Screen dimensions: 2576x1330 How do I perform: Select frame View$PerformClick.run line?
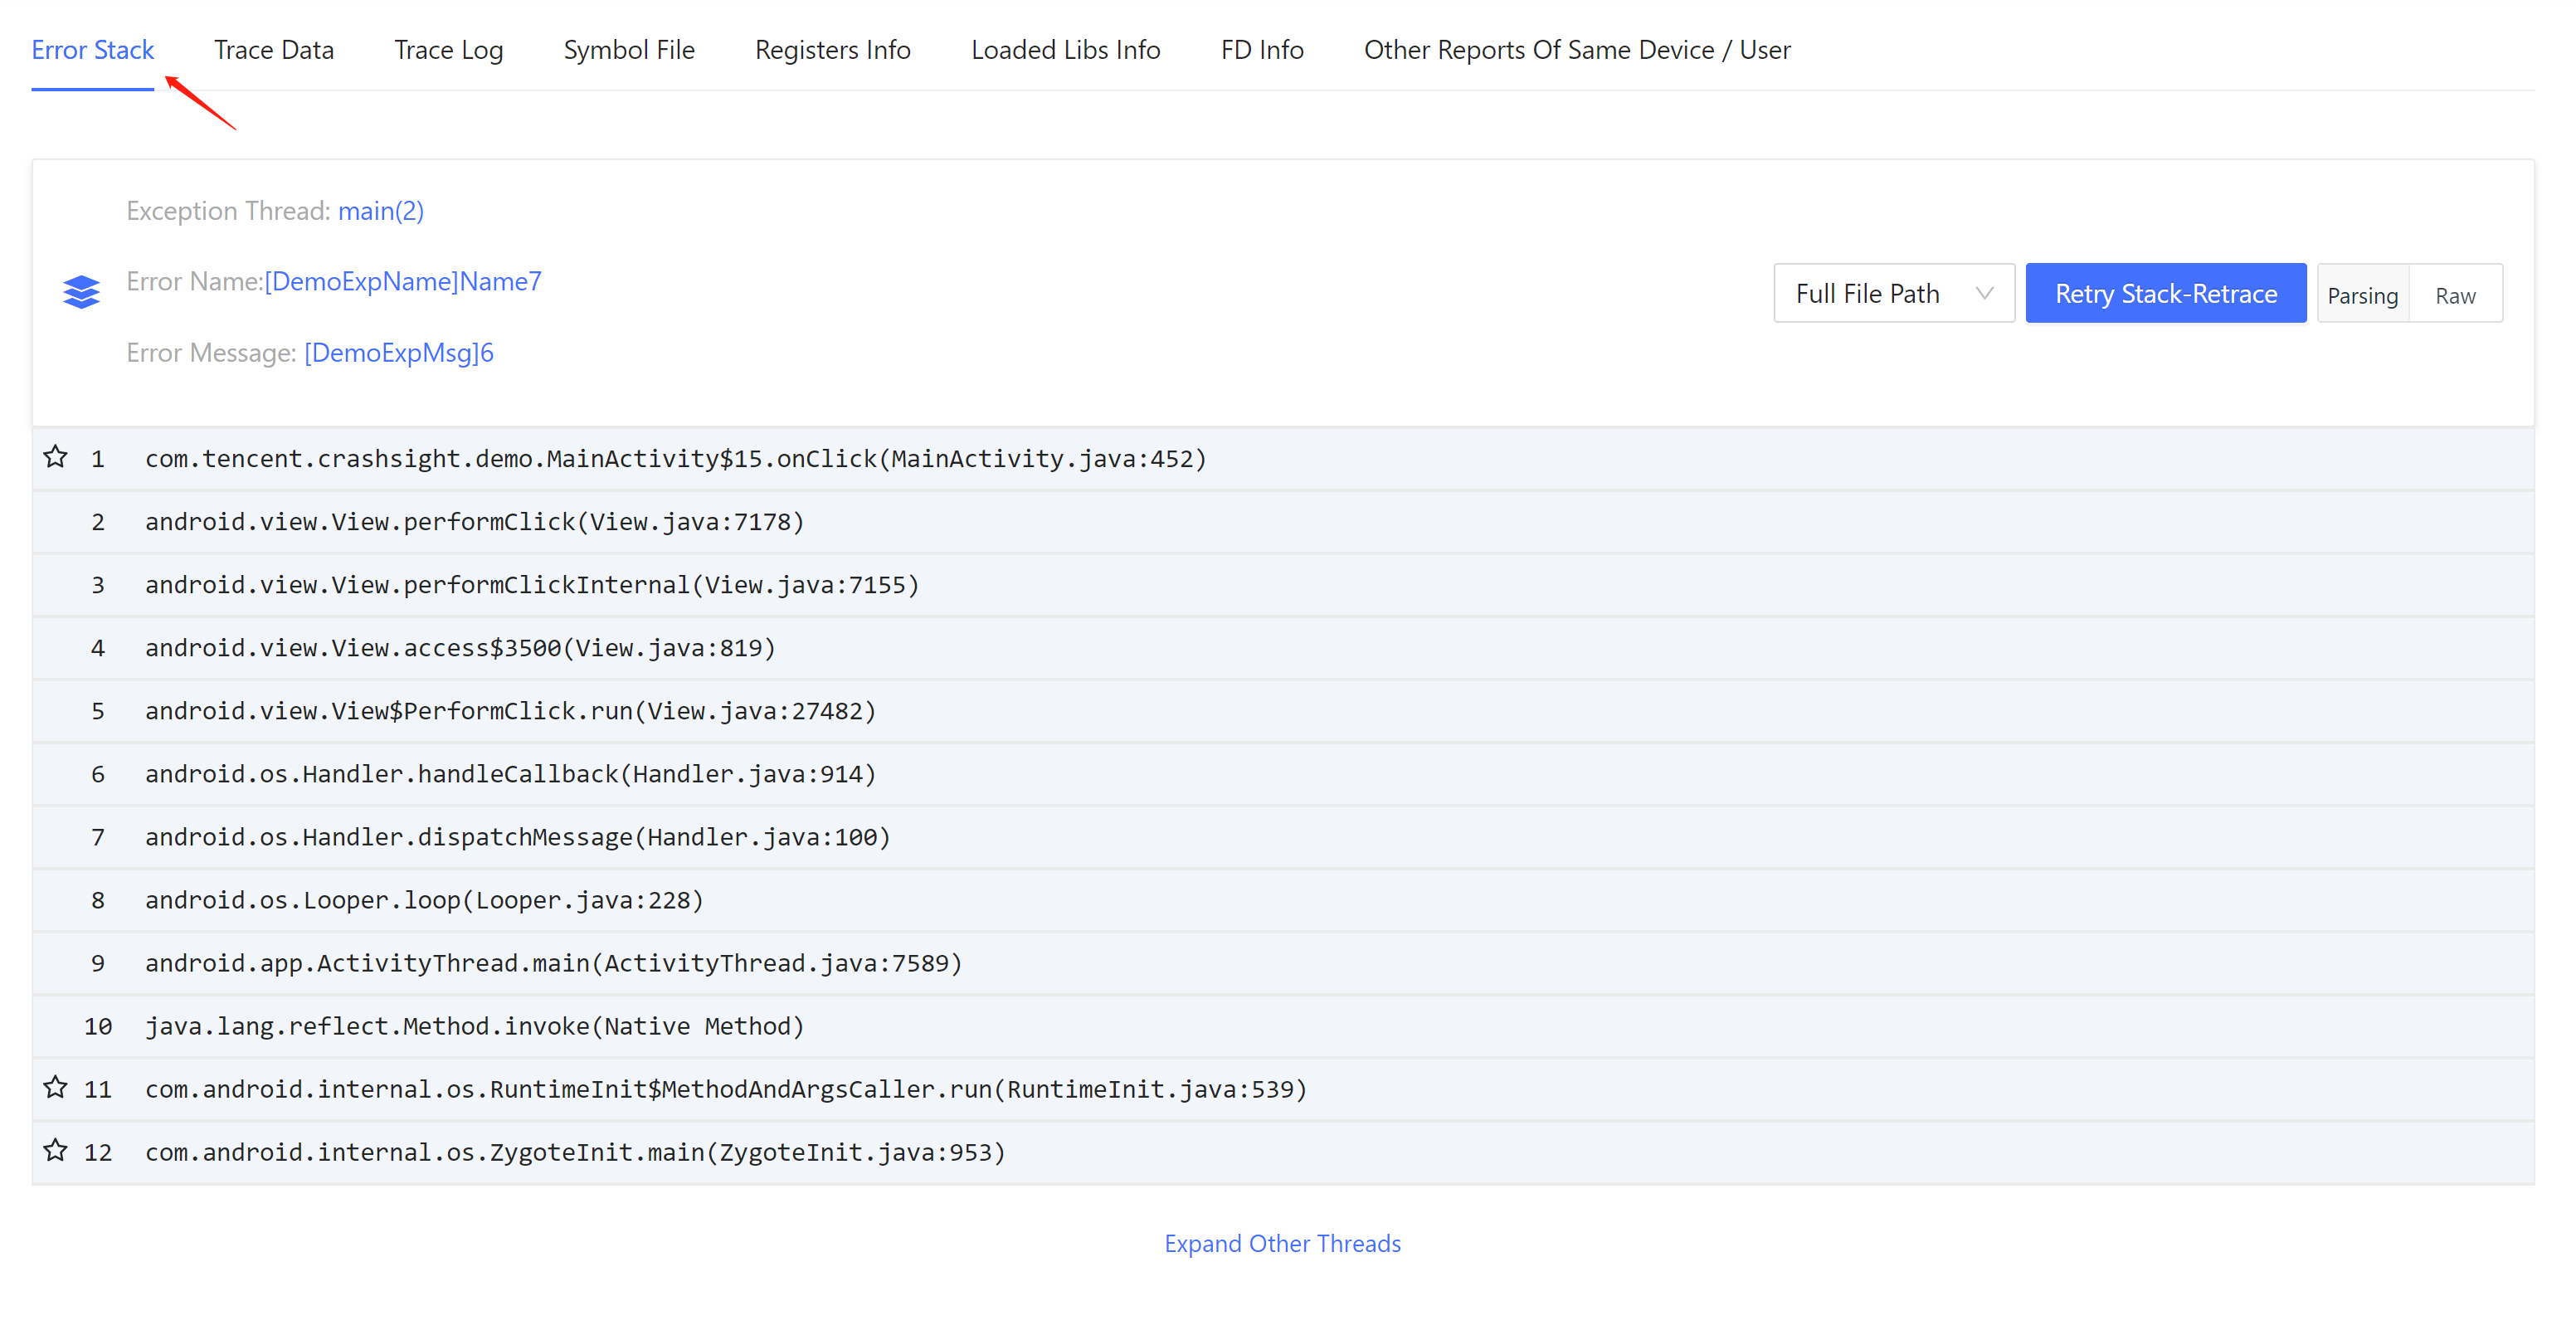[x=1283, y=711]
